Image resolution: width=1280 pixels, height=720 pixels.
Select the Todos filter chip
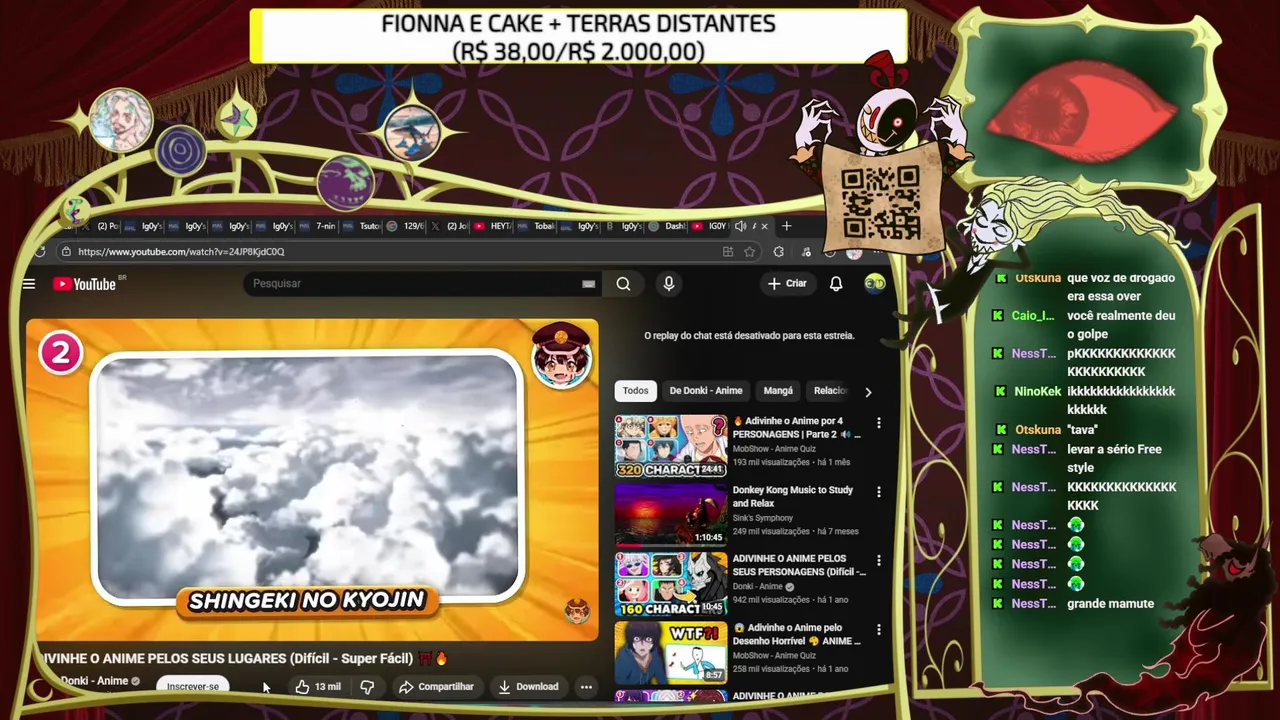(635, 391)
